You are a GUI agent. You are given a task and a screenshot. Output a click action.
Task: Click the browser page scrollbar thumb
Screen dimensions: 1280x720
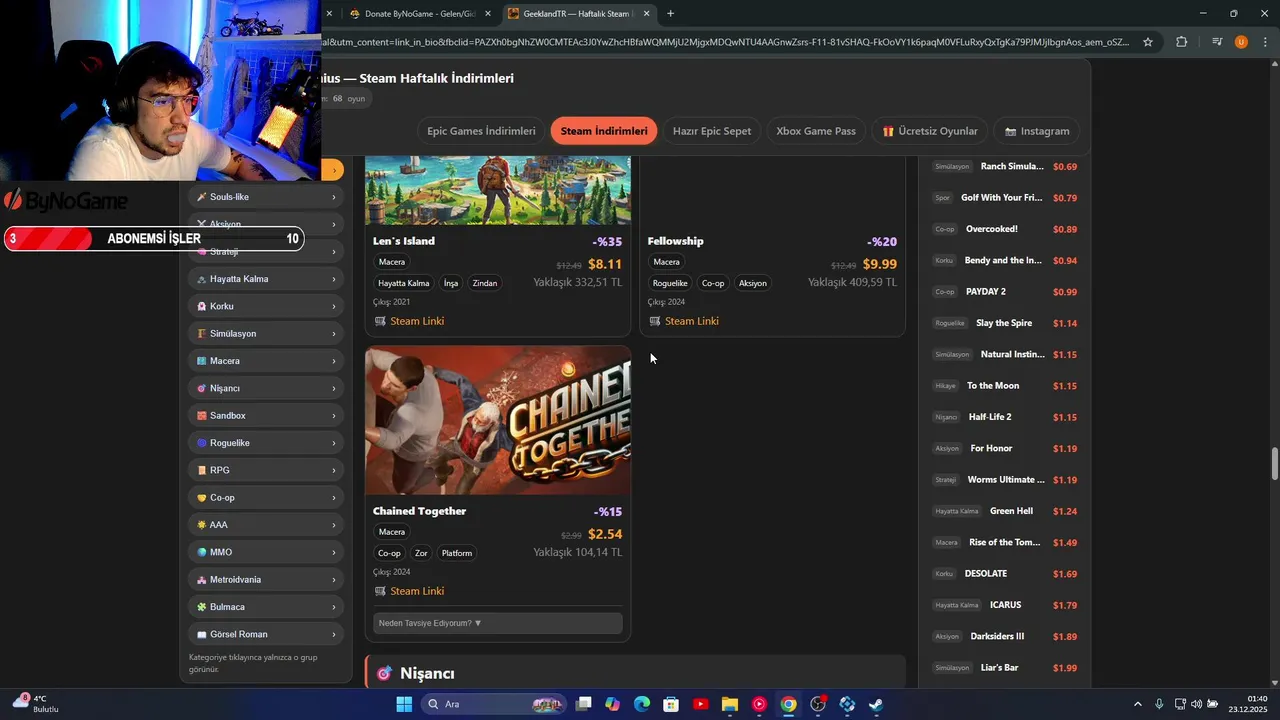[x=1274, y=464]
